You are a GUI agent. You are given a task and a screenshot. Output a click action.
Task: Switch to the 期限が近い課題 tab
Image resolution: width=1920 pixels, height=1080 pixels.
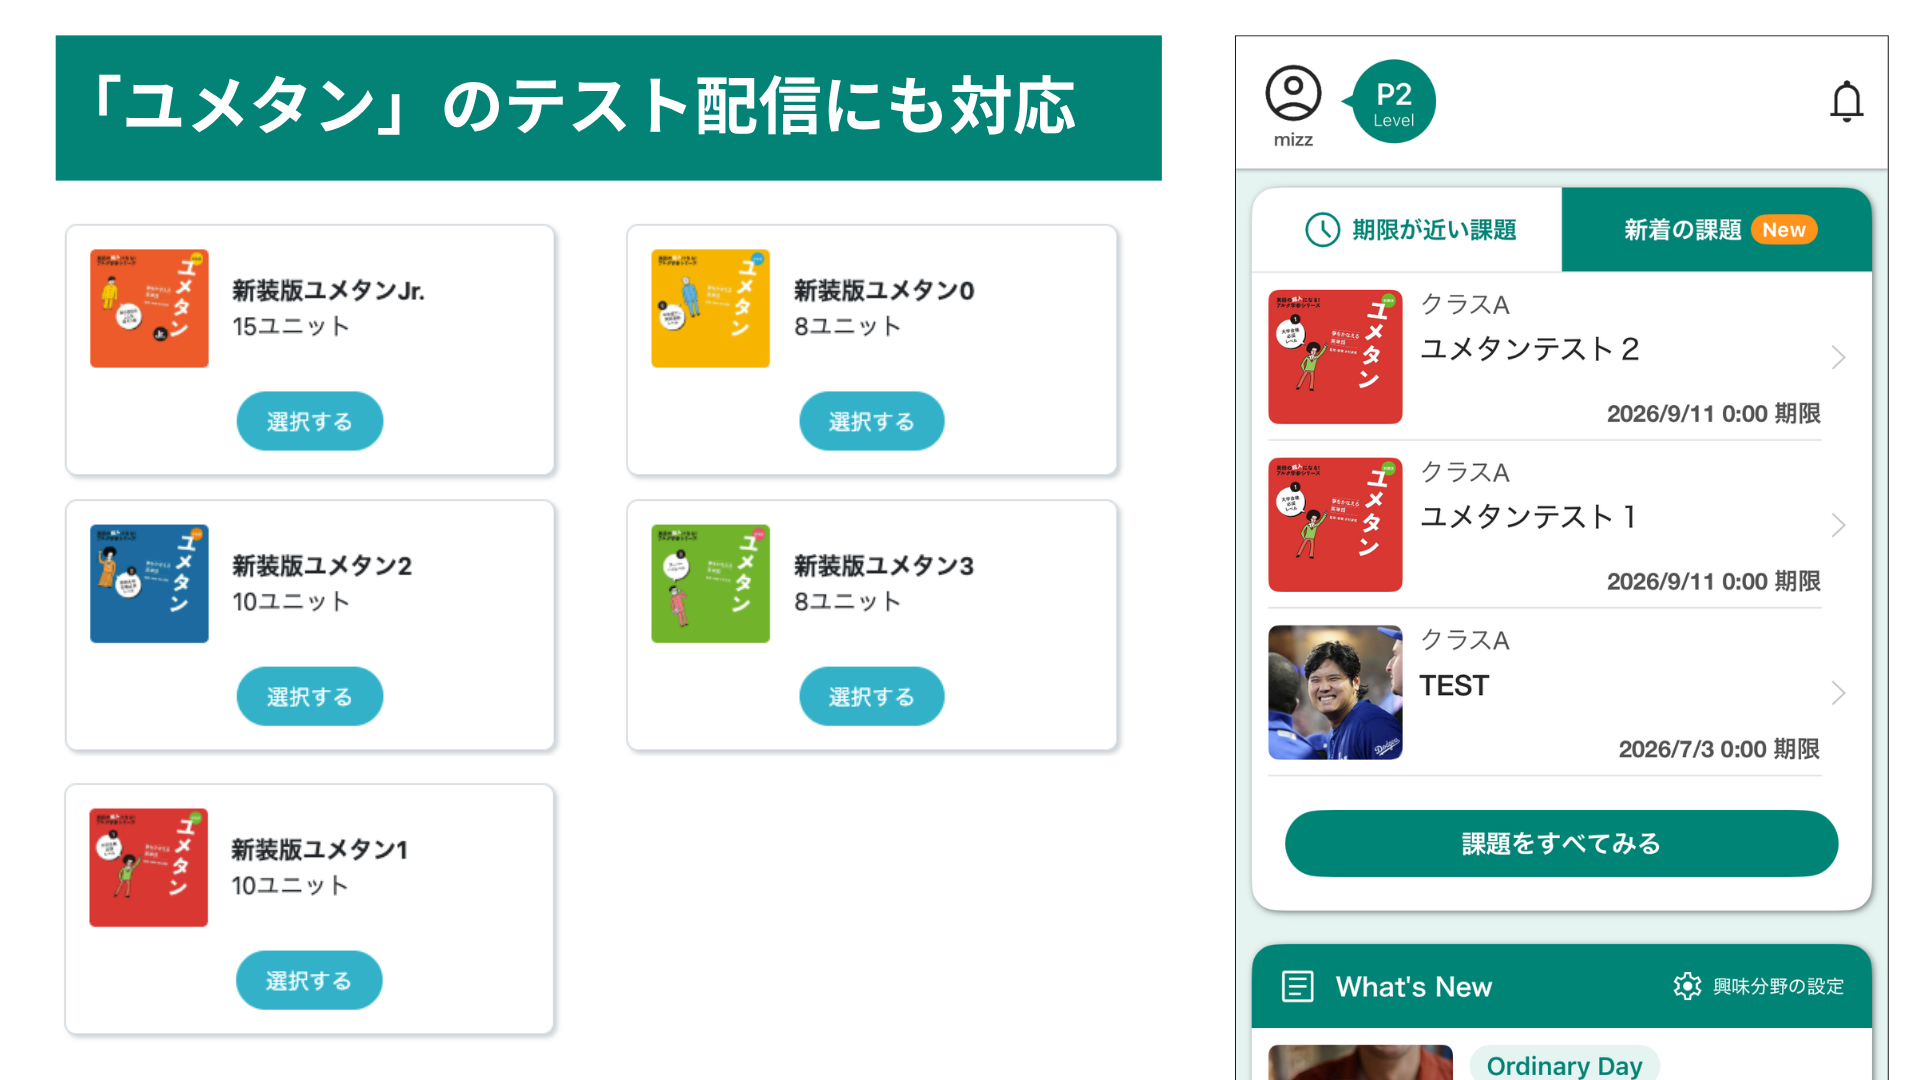pyautogui.click(x=1407, y=230)
